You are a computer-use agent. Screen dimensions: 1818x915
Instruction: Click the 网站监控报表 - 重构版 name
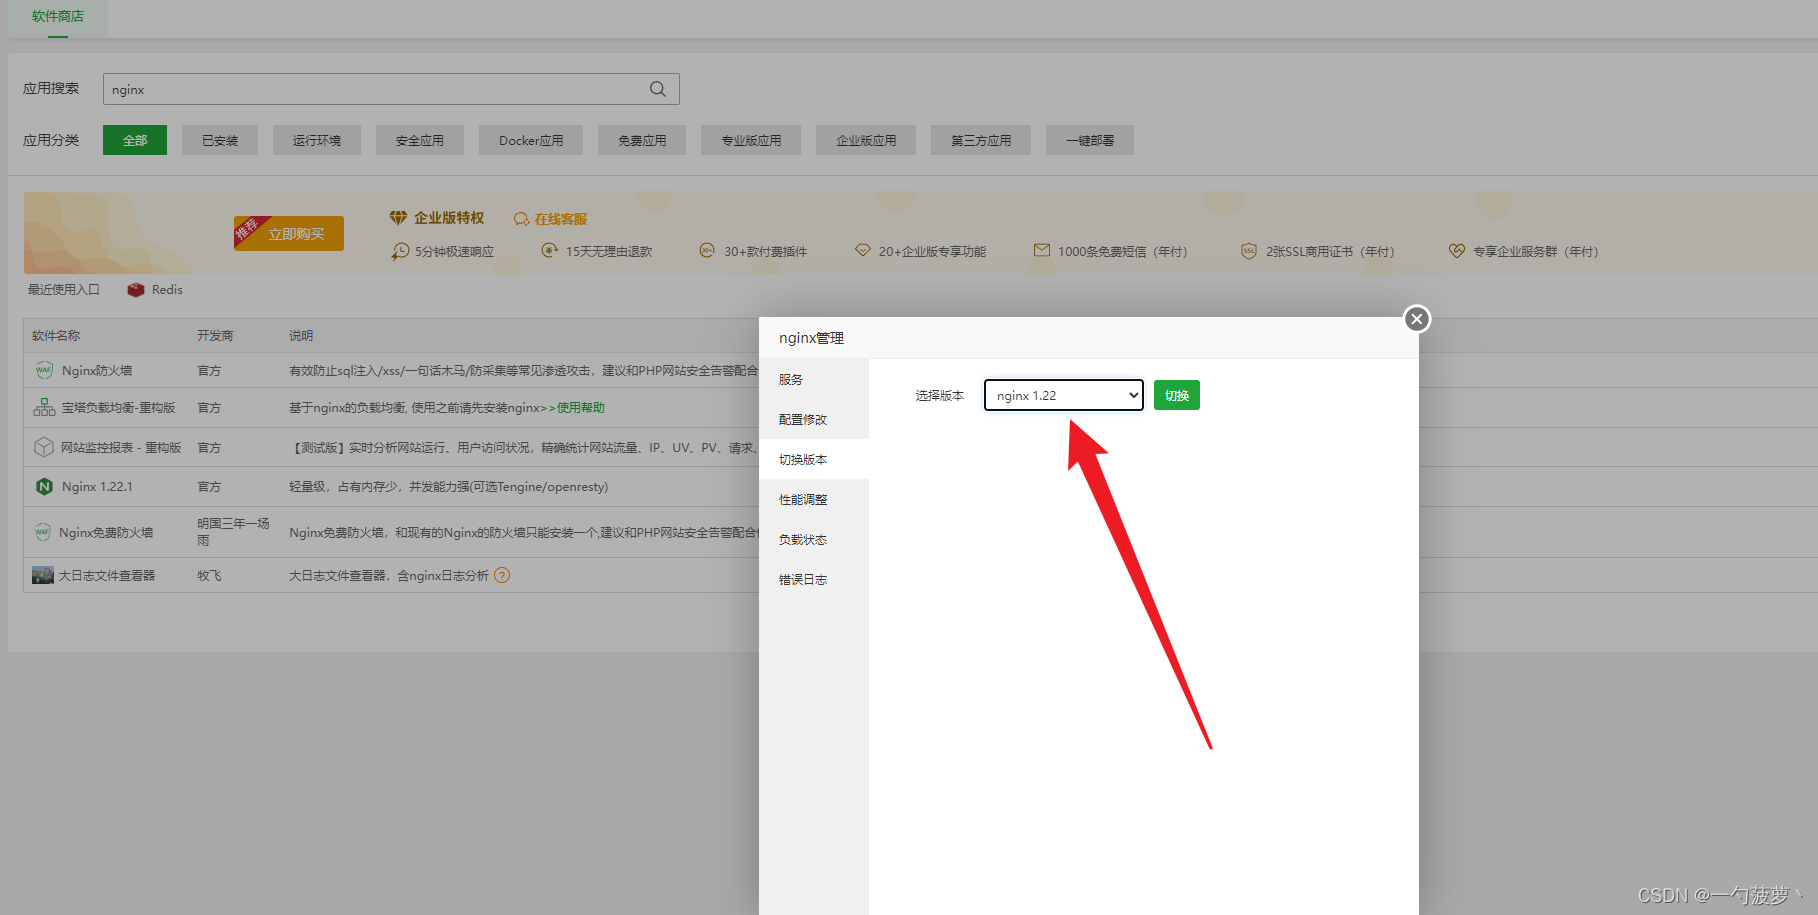[121, 447]
